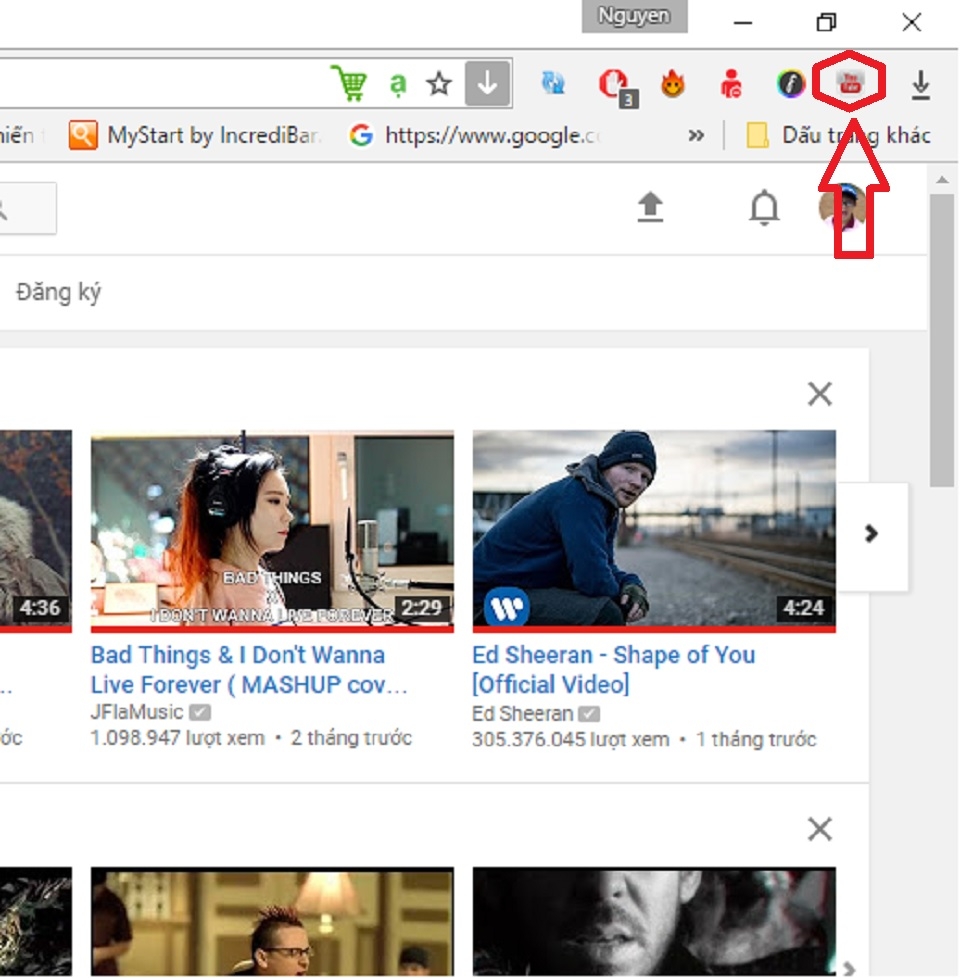The width and height of the screenshot is (960, 978).
Task: Open the video thumbnail with 4:36 duration
Action: [36, 531]
